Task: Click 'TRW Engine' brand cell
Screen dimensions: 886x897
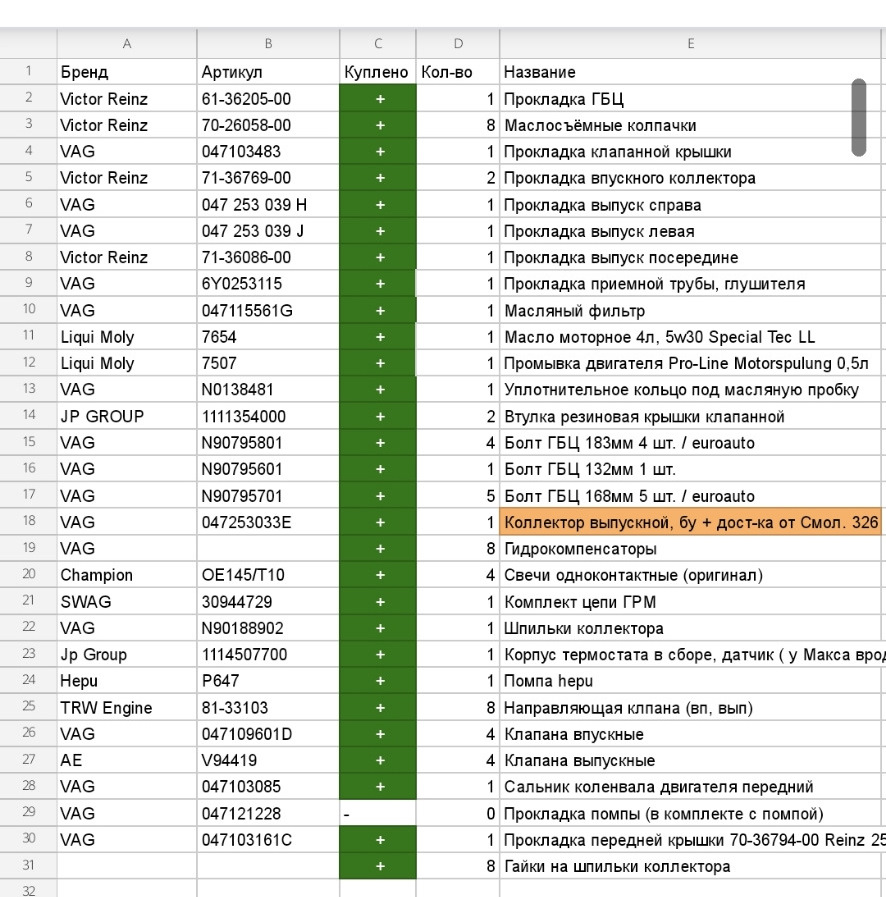Action: point(127,708)
